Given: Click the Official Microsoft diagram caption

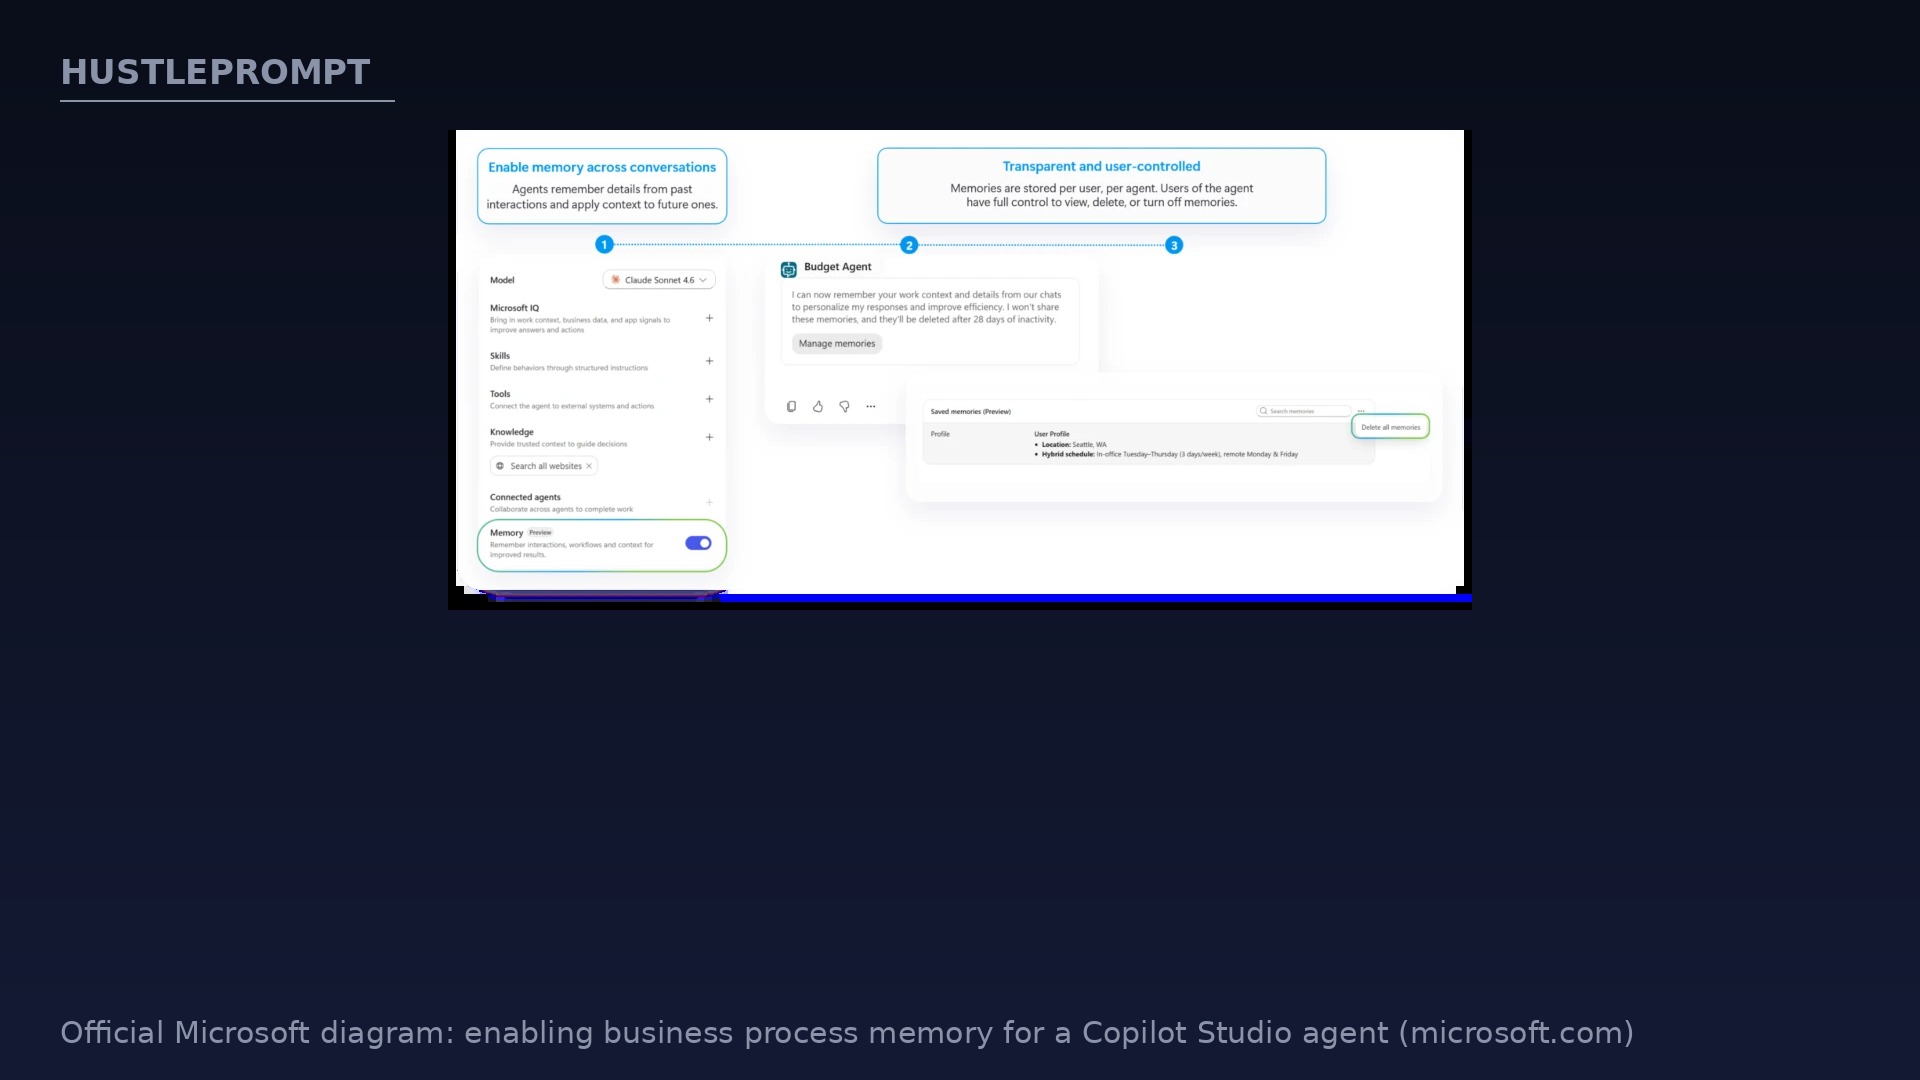Looking at the screenshot, I should tap(847, 1033).
